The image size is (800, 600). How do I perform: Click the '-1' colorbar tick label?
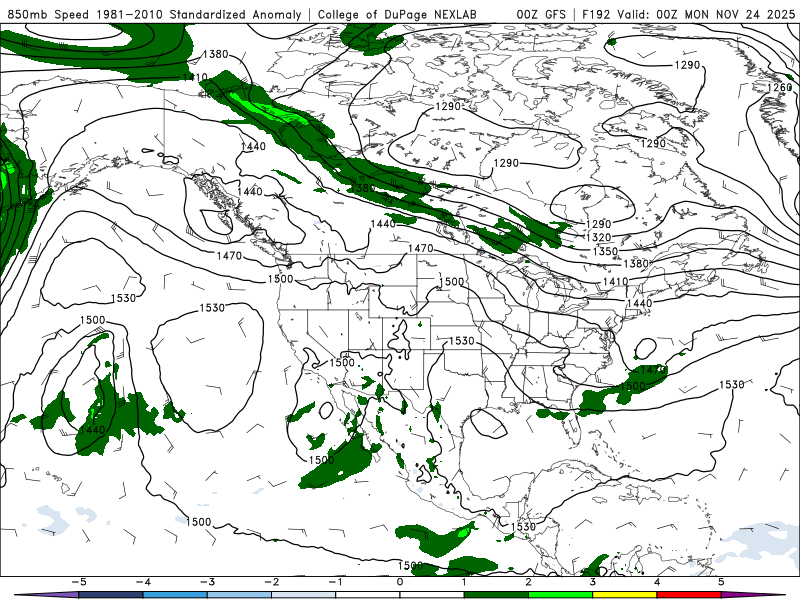point(336,582)
